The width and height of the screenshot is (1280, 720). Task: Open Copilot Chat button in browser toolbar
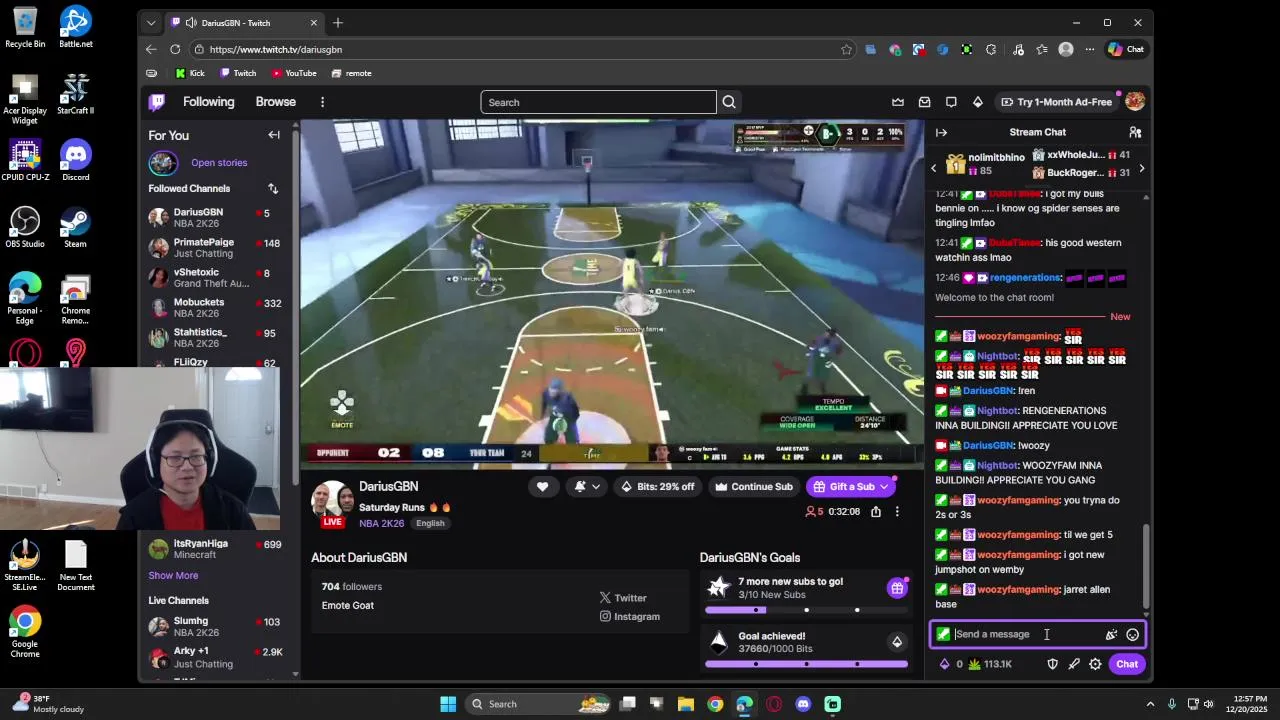click(x=1126, y=49)
